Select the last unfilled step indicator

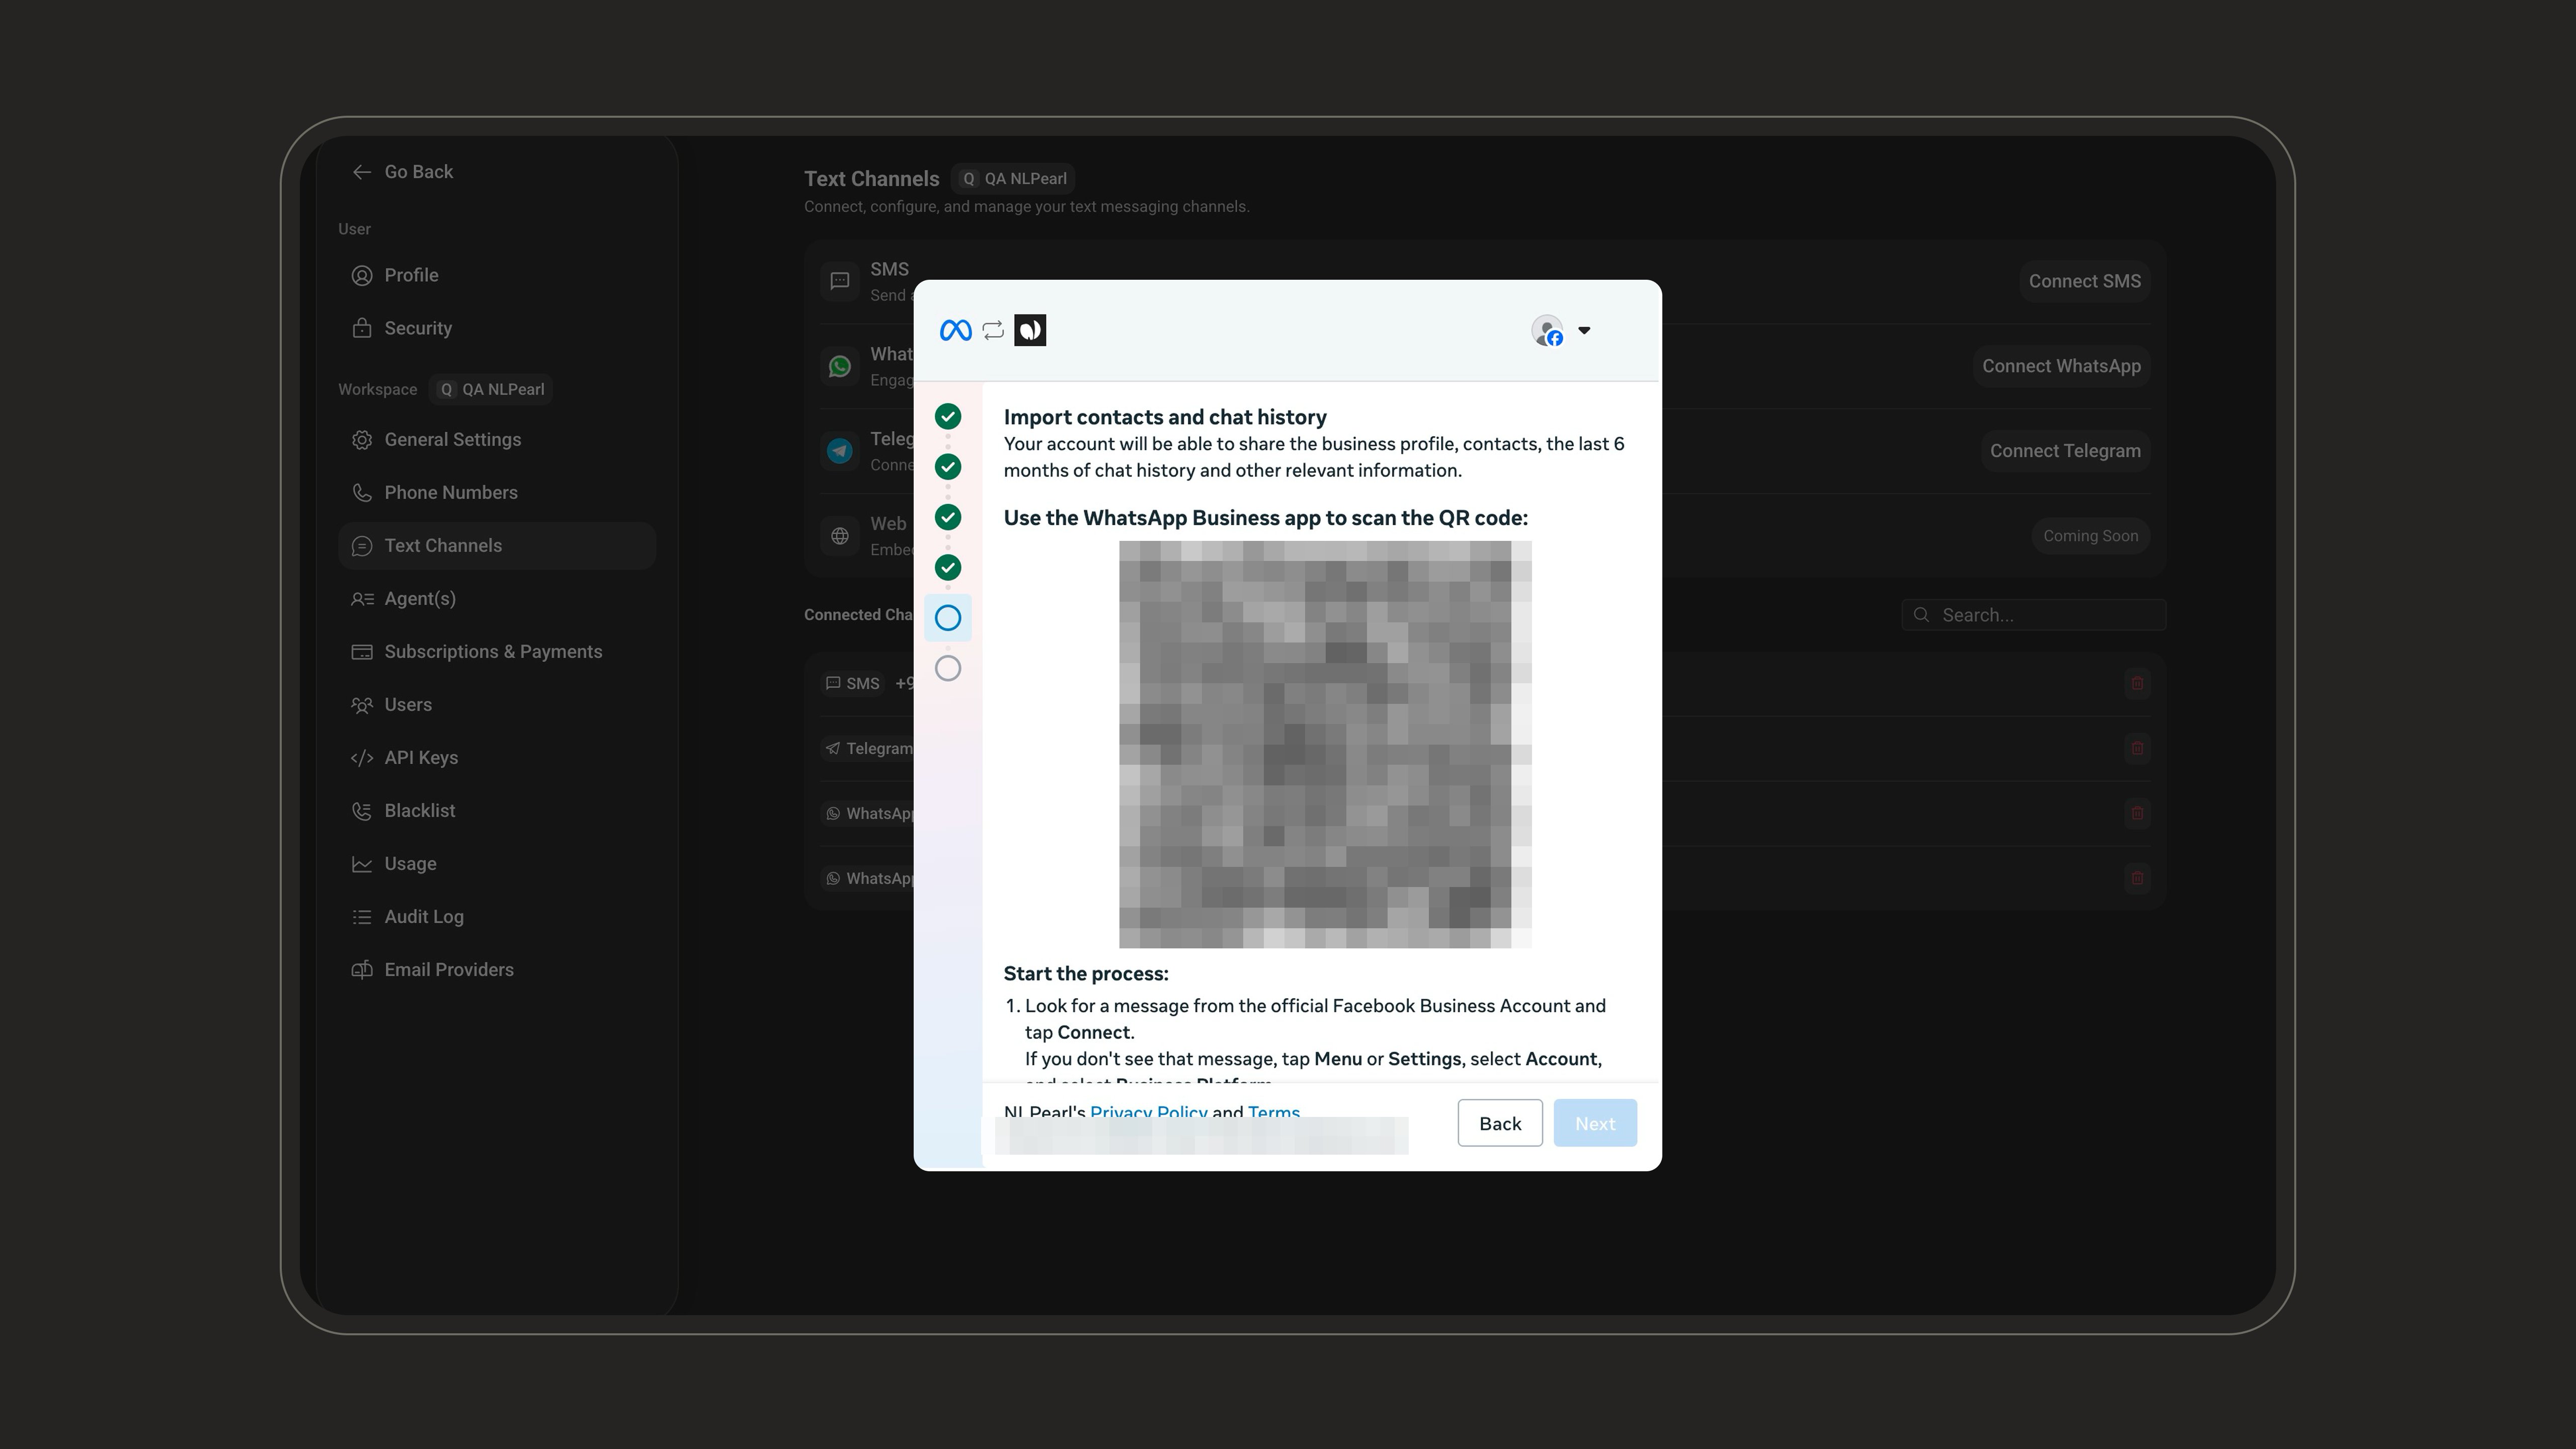coord(947,668)
